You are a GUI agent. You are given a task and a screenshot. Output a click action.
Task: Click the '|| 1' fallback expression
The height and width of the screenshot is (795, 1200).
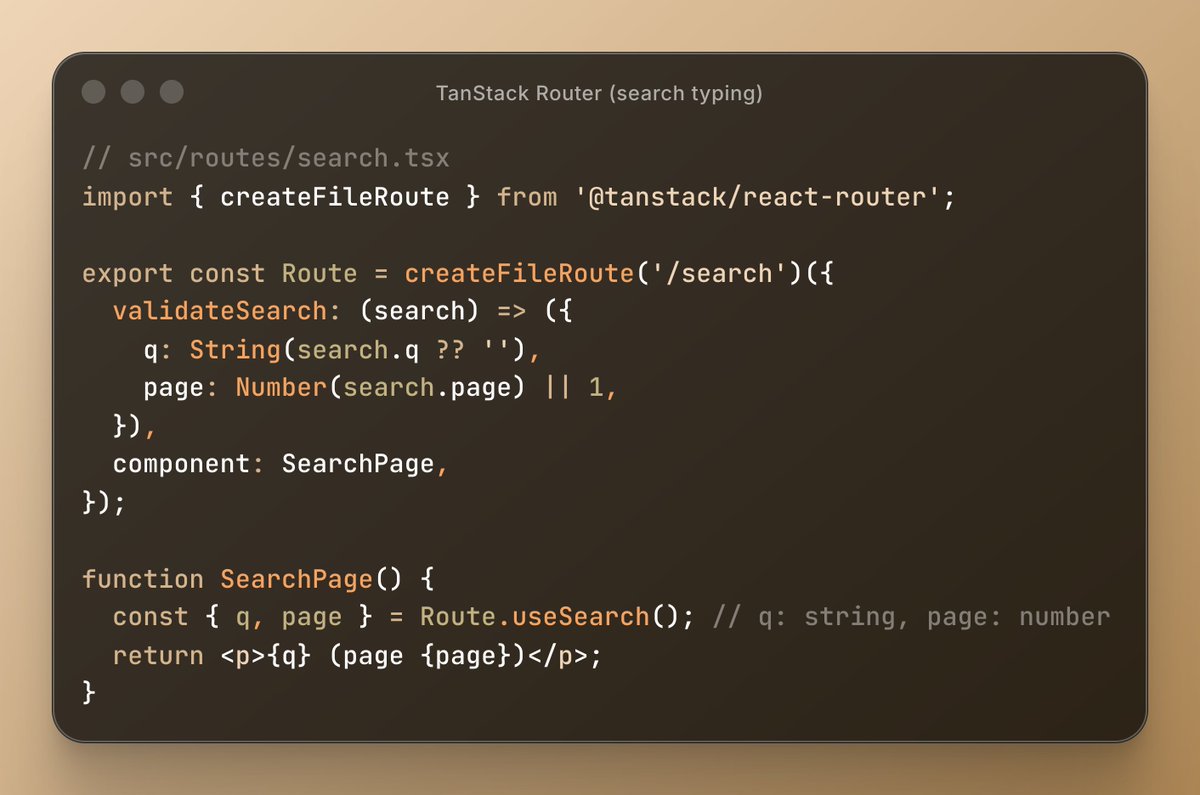(x=573, y=387)
